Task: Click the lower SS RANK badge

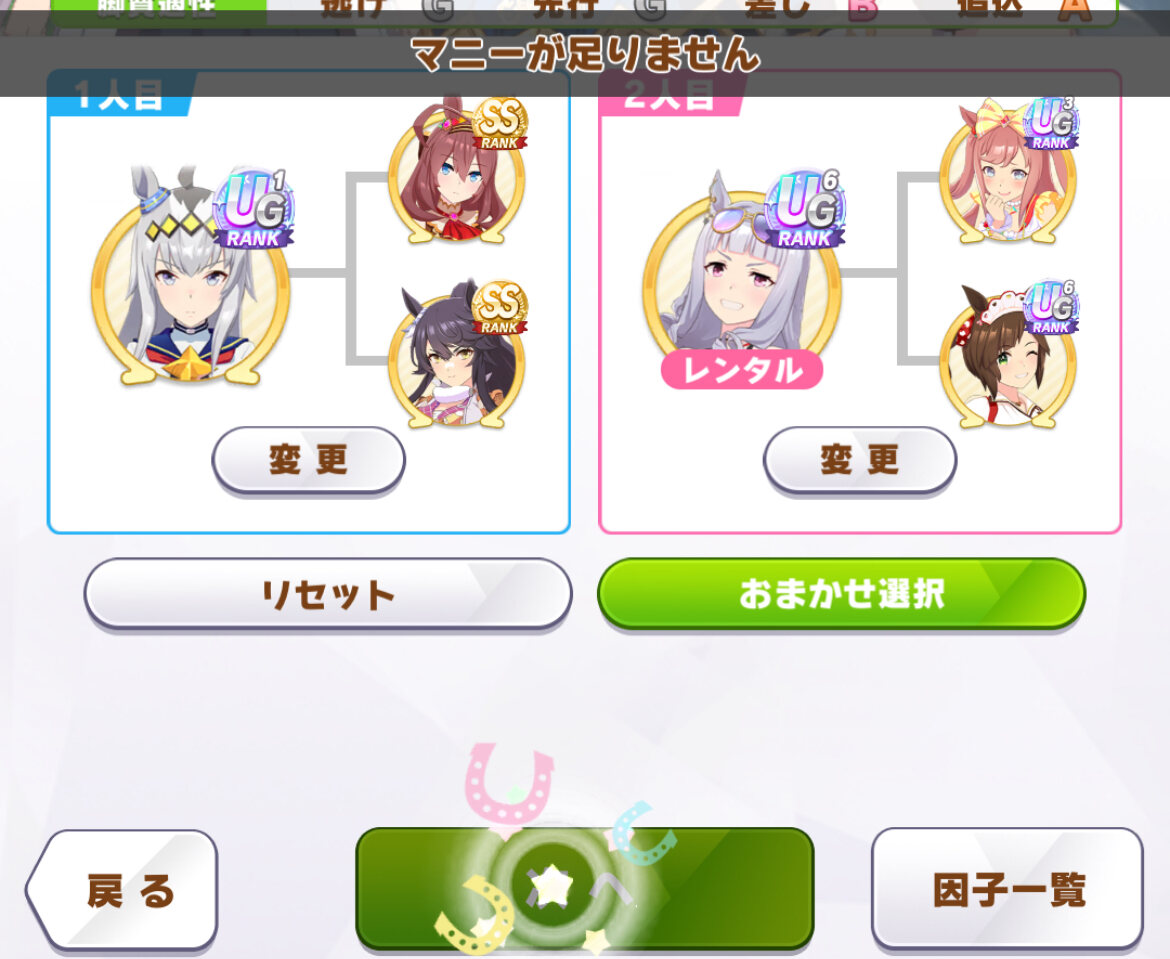Action: [x=500, y=308]
